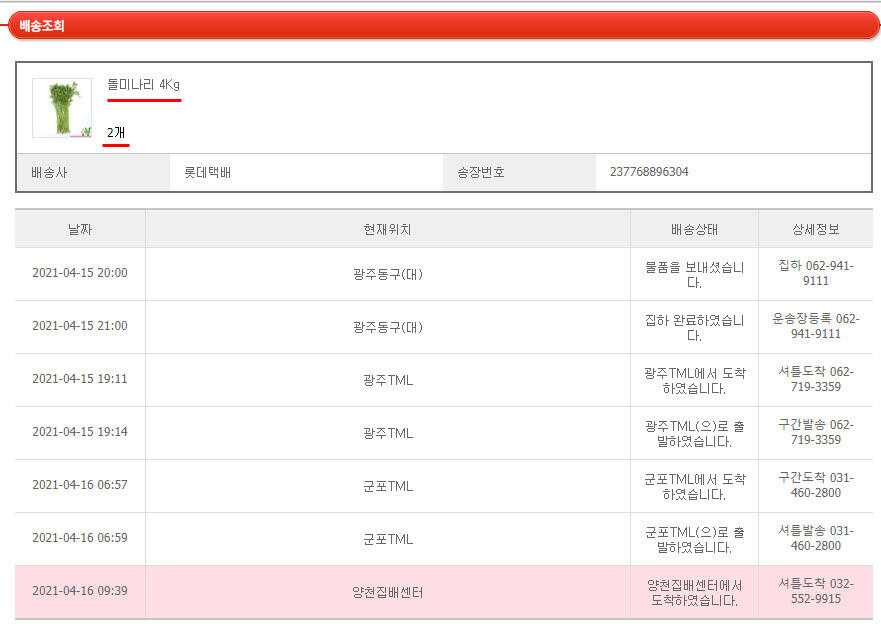881x631 pixels.
Task: Click the status 양천집배센터에서 도착하였습니다
Action: coord(694,593)
